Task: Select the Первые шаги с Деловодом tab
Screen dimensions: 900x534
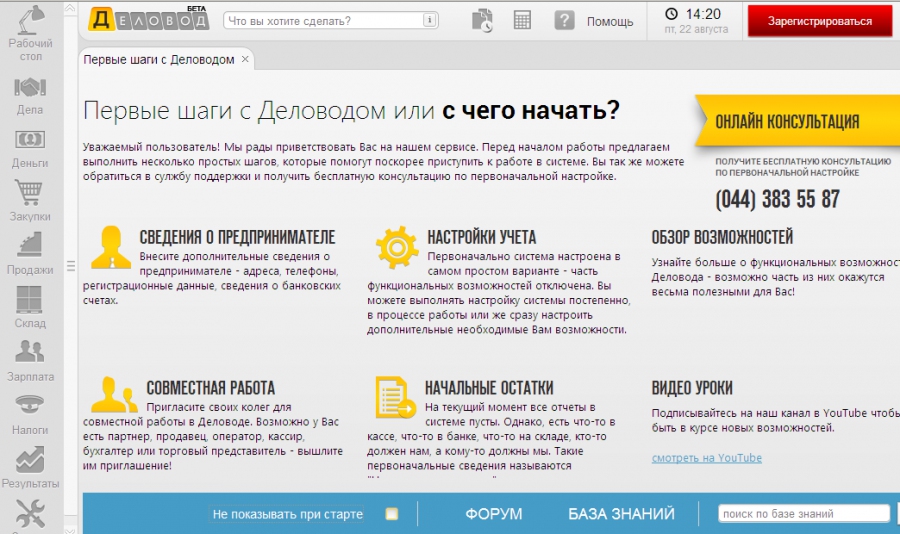Action: pyautogui.click(x=159, y=60)
